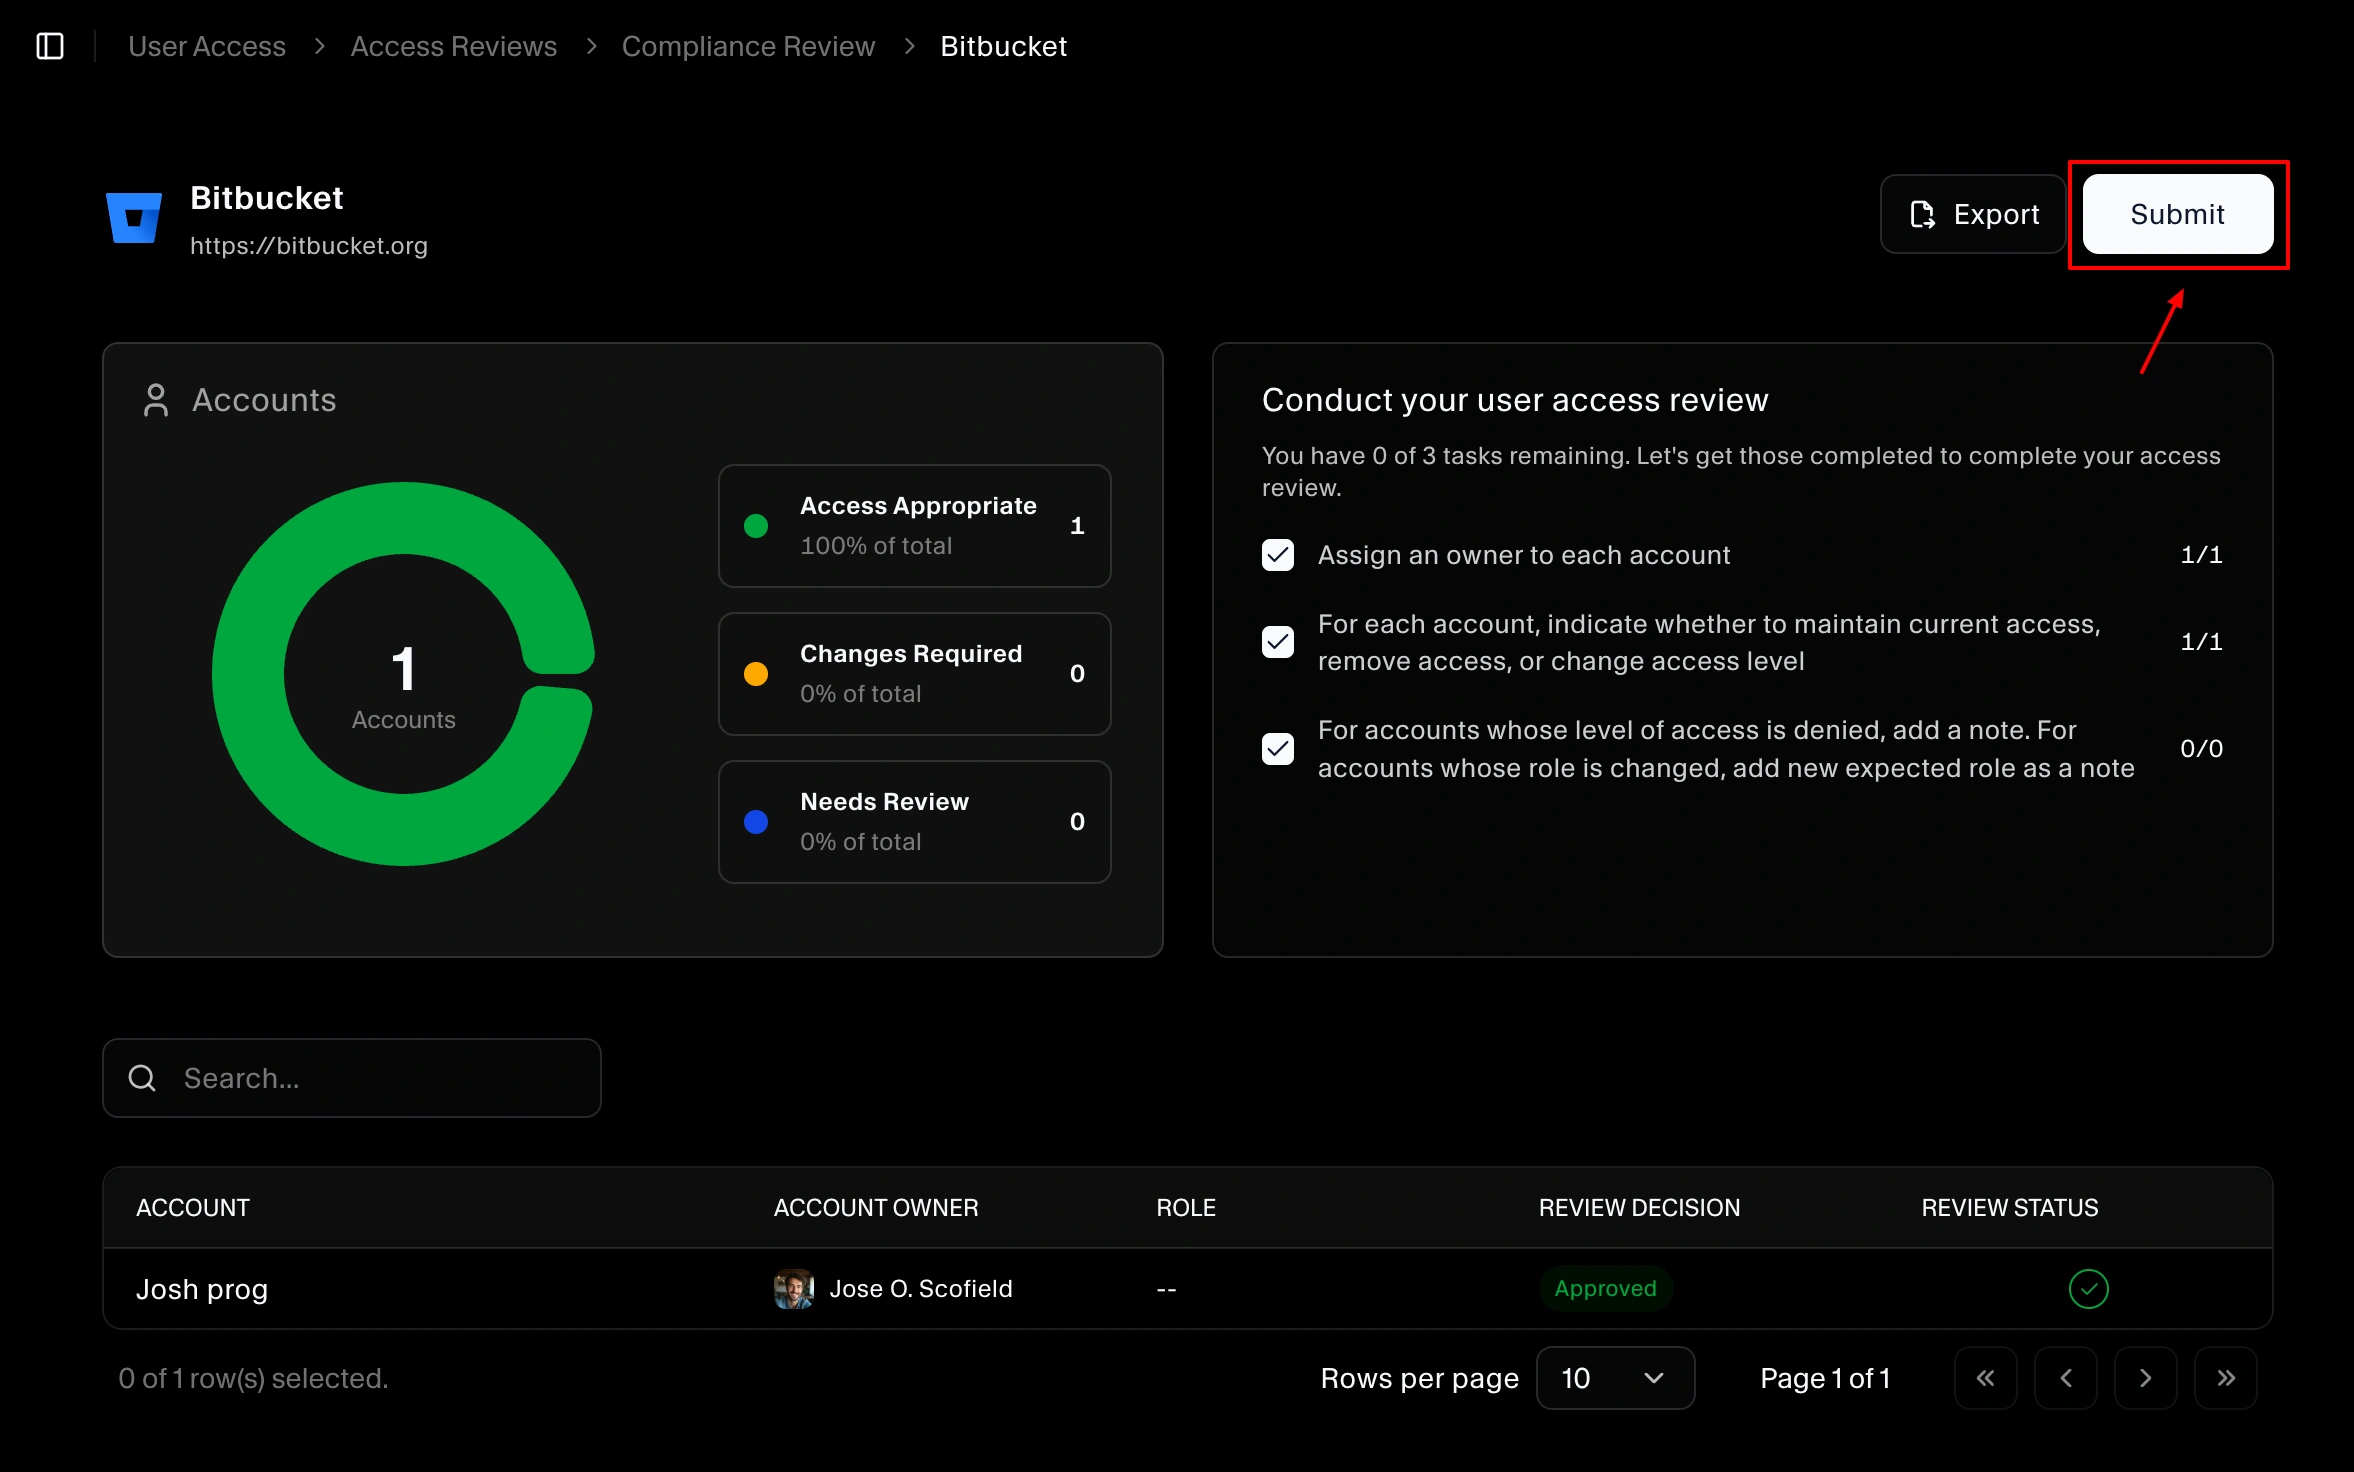2354x1472 pixels.
Task: Go to previous page with left arrow icon
Action: click(x=2065, y=1378)
